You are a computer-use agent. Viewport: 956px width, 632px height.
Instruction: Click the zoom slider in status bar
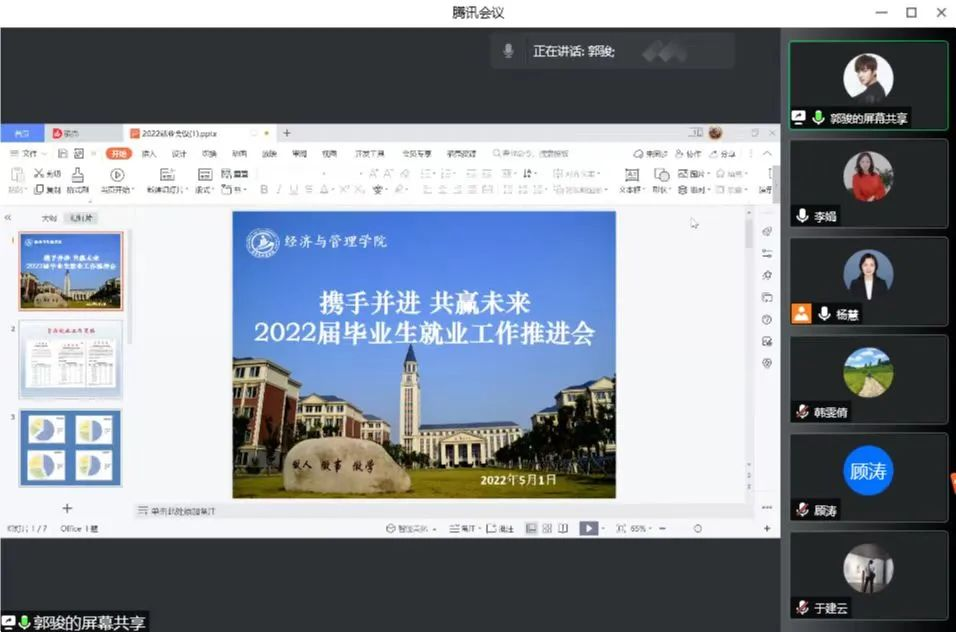[x=698, y=528]
